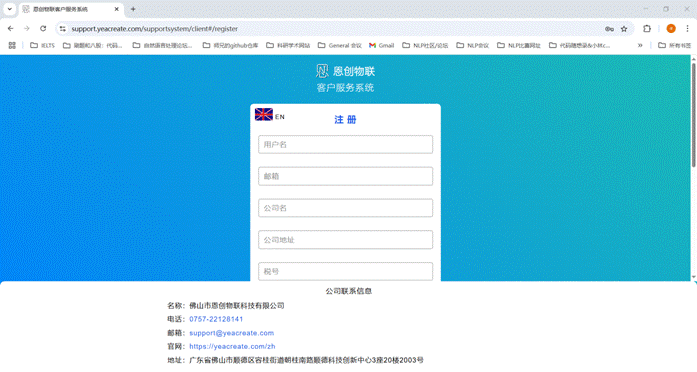
Task: Go back with browser back arrow
Action: point(11,28)
